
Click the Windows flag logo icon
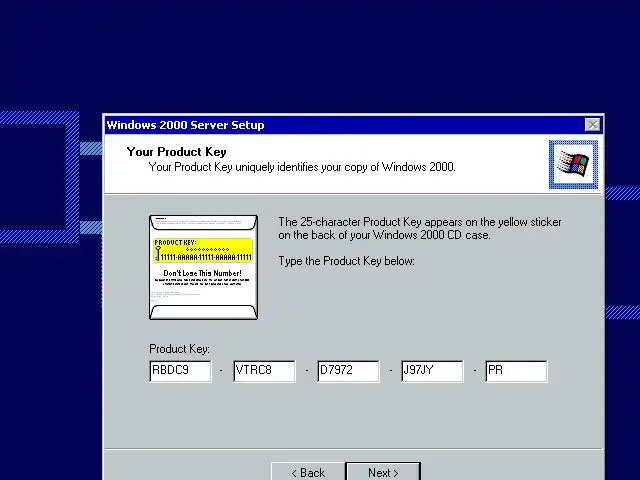(x=573, y=164)
